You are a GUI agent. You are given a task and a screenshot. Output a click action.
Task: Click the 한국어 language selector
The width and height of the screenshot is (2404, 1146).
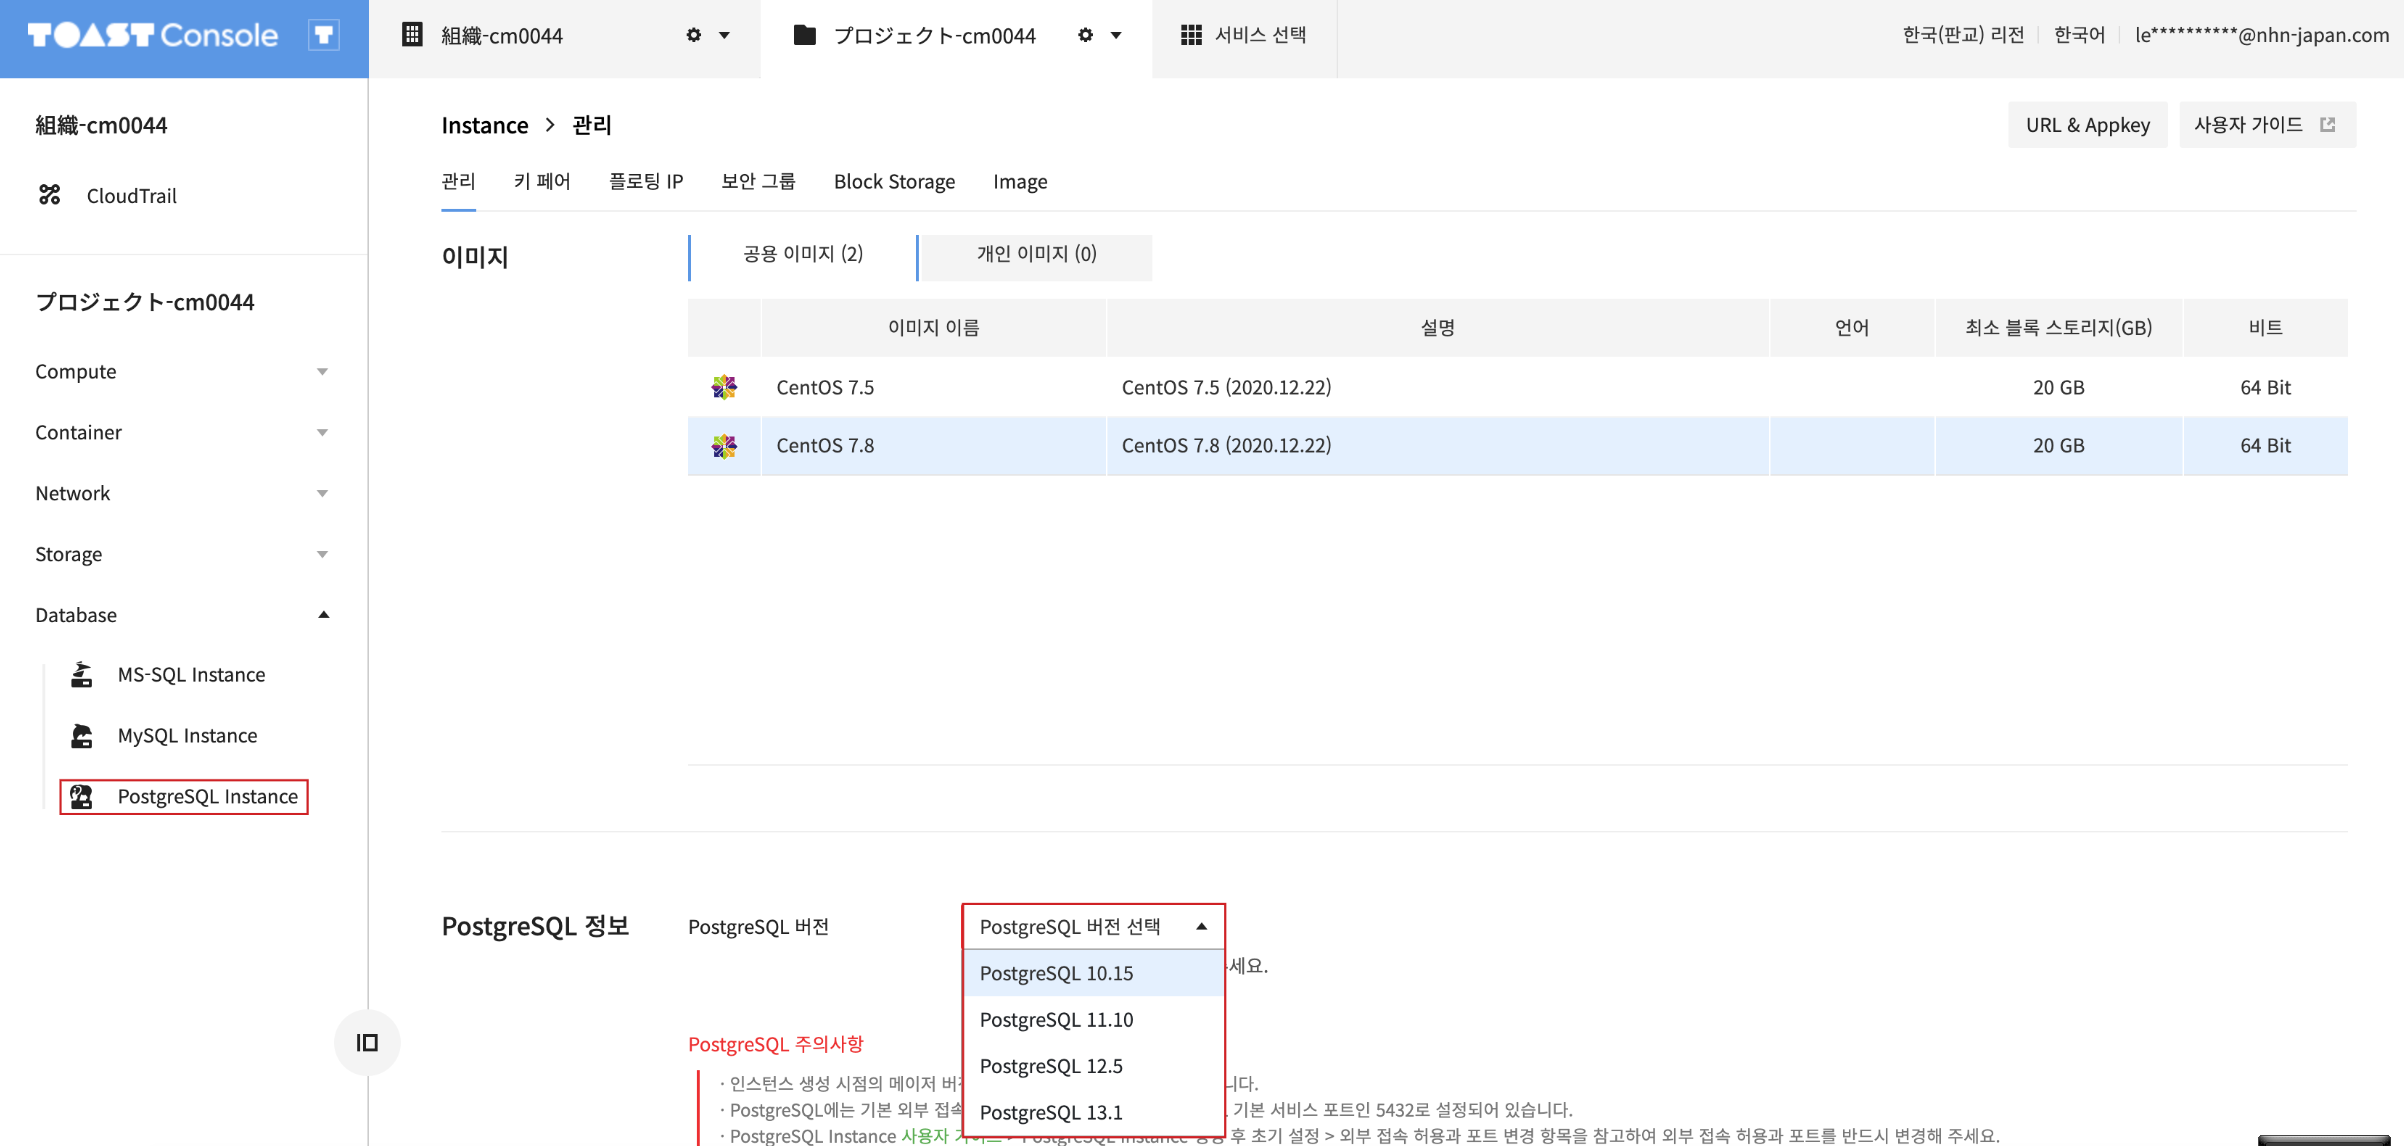click(x=2079, y=35)
